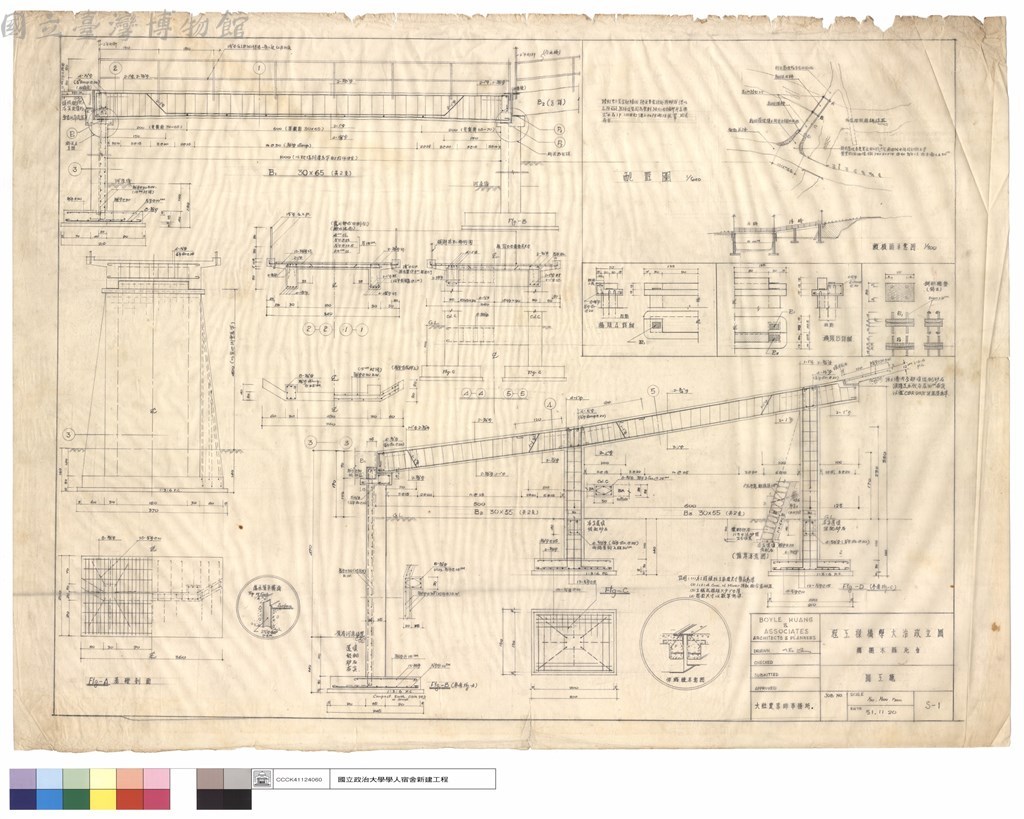Select the catalog number CCCK41124060

299,780
